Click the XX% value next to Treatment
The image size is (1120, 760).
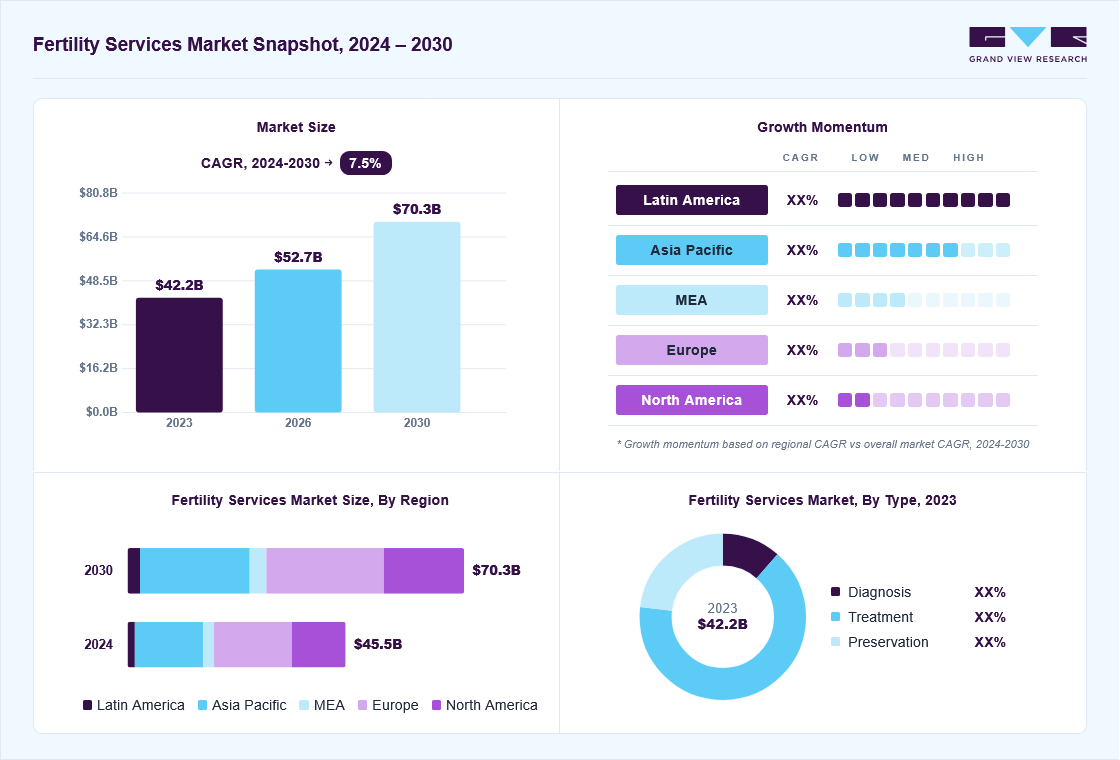tap(990, 616)
